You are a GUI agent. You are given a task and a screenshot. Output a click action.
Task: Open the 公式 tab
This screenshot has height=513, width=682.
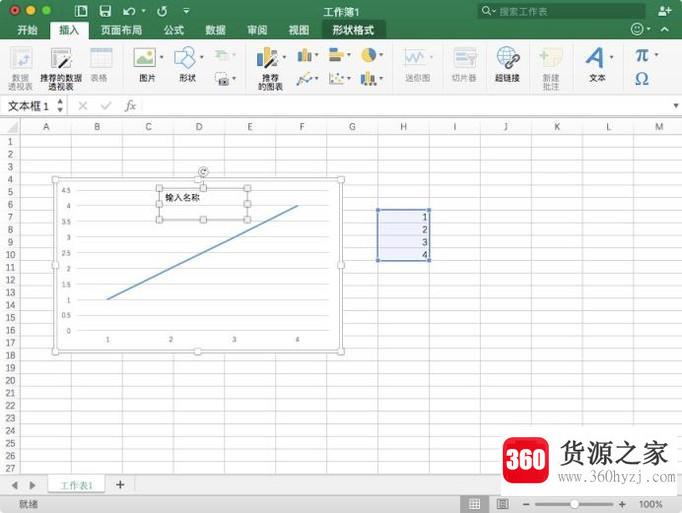tap(174, 30)
